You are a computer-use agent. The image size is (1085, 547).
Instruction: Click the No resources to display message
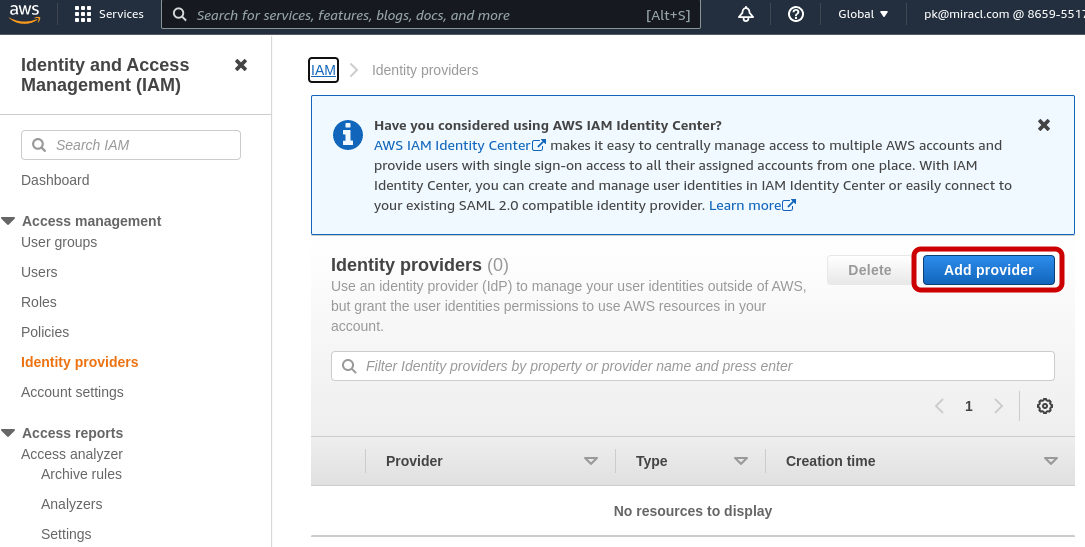pos(693,511)
